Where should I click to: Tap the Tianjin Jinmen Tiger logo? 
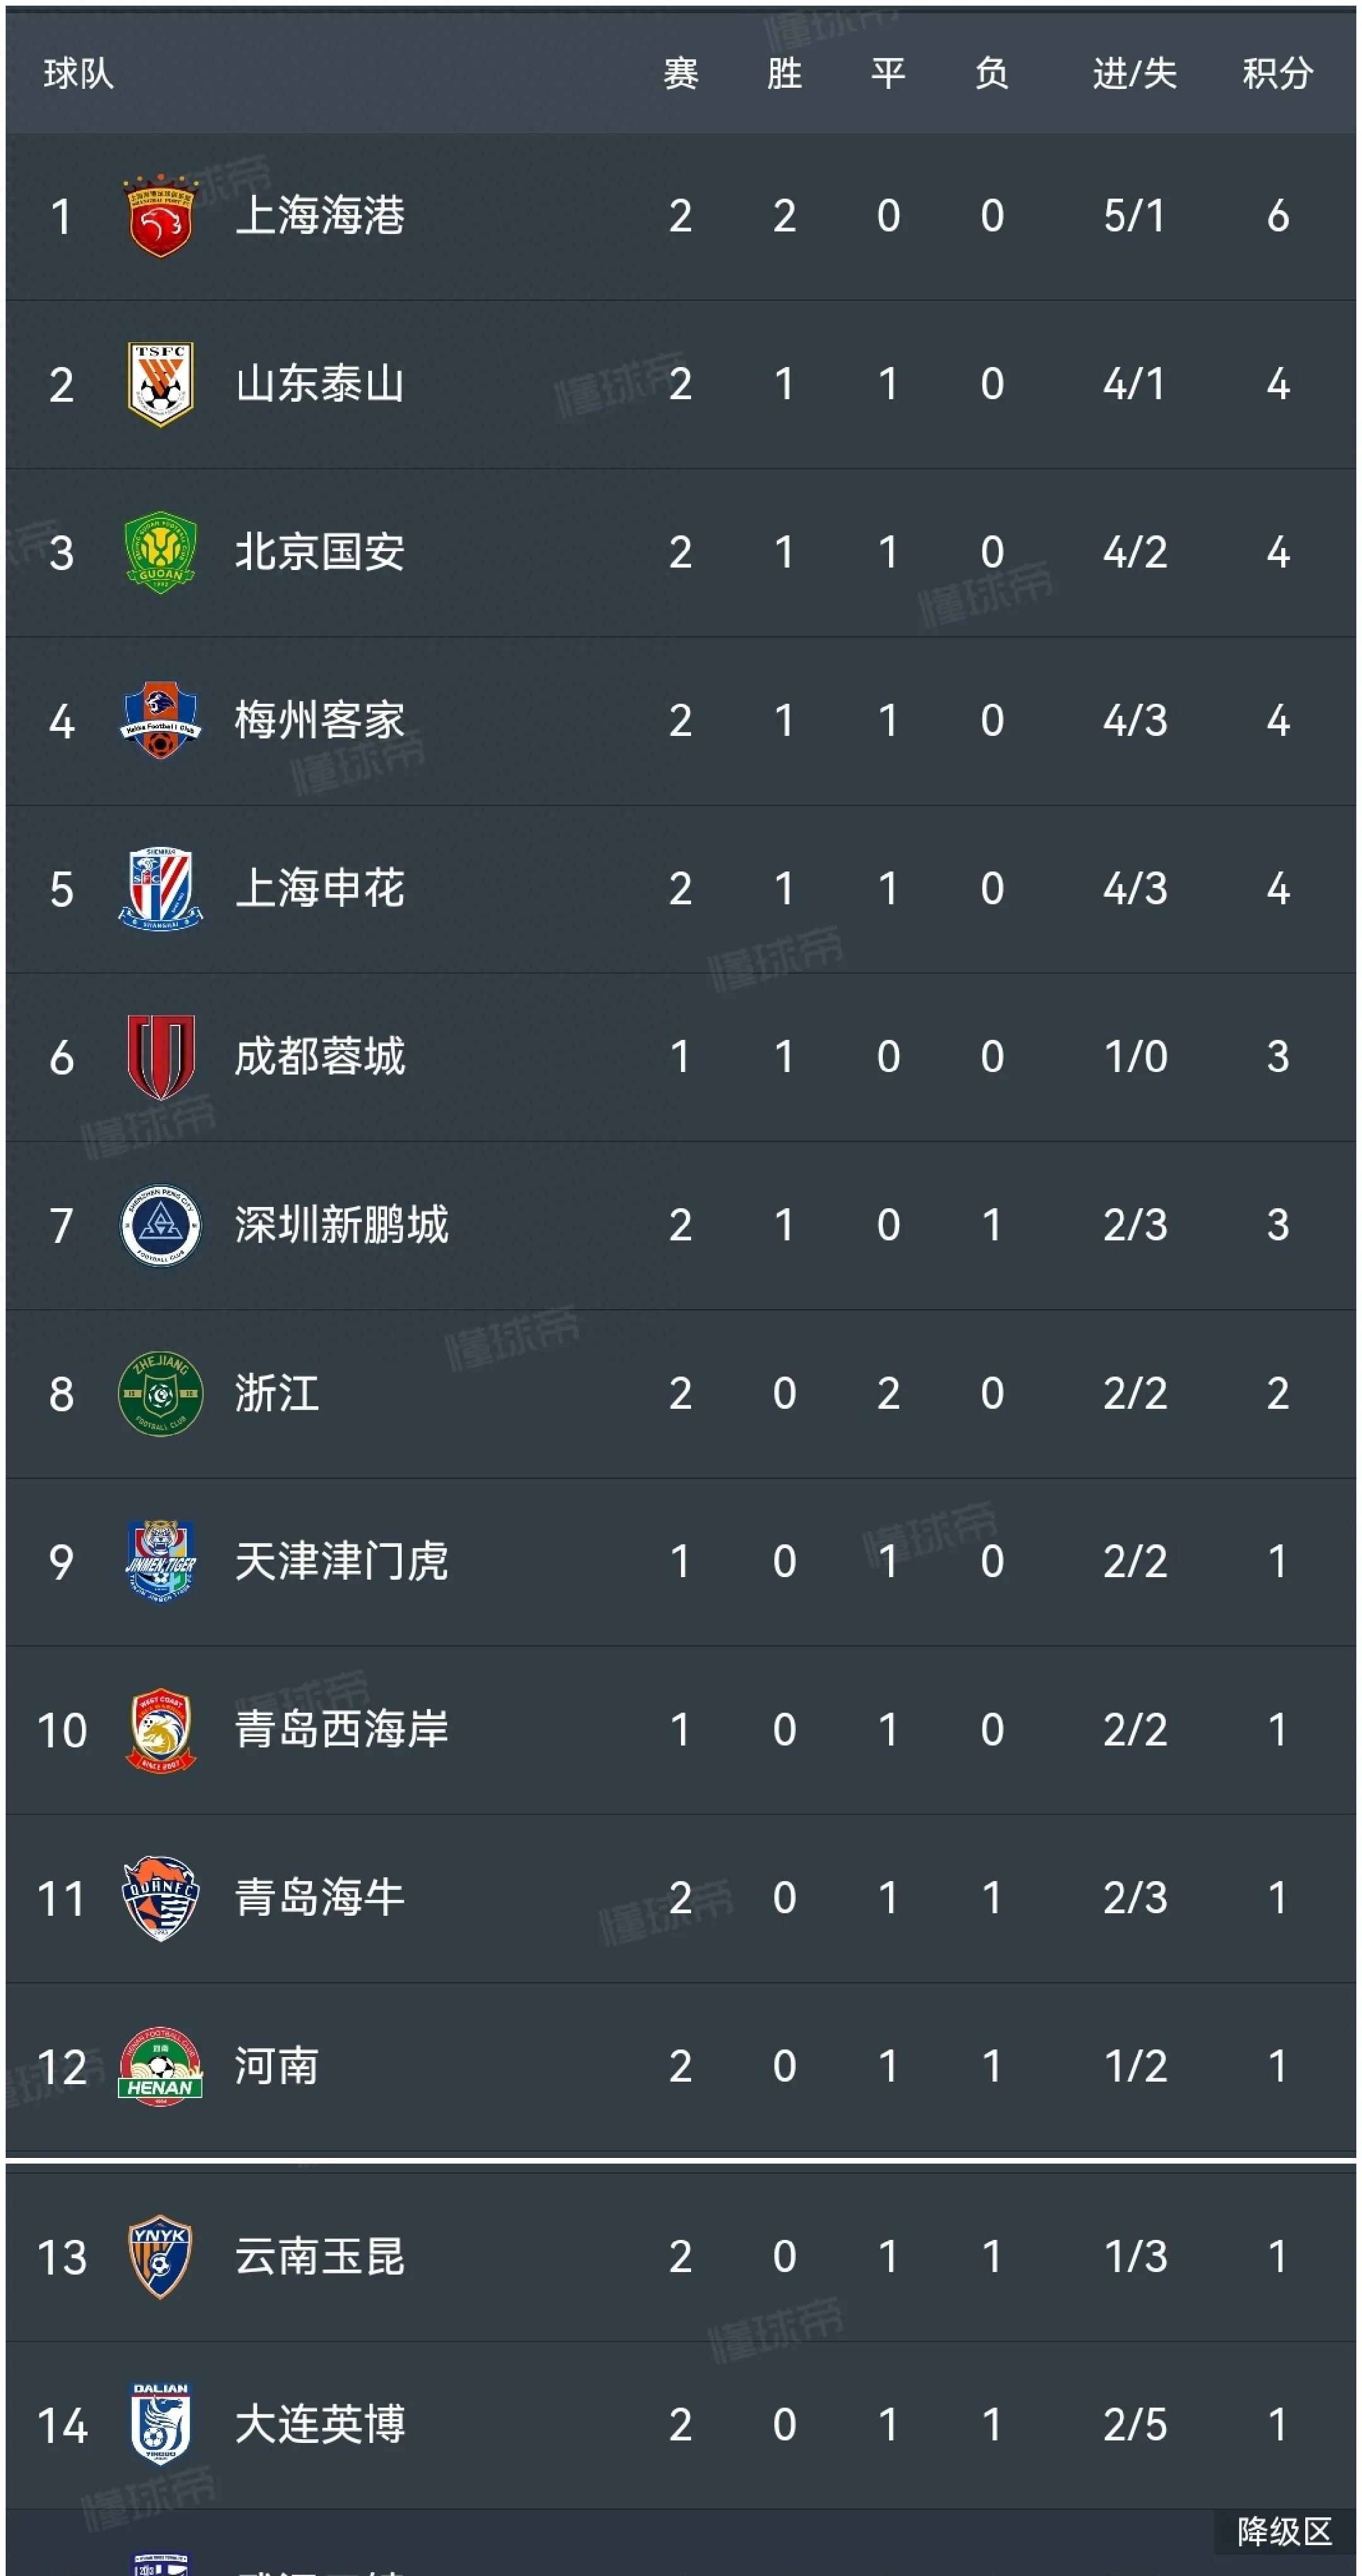tap(160, 1560)
